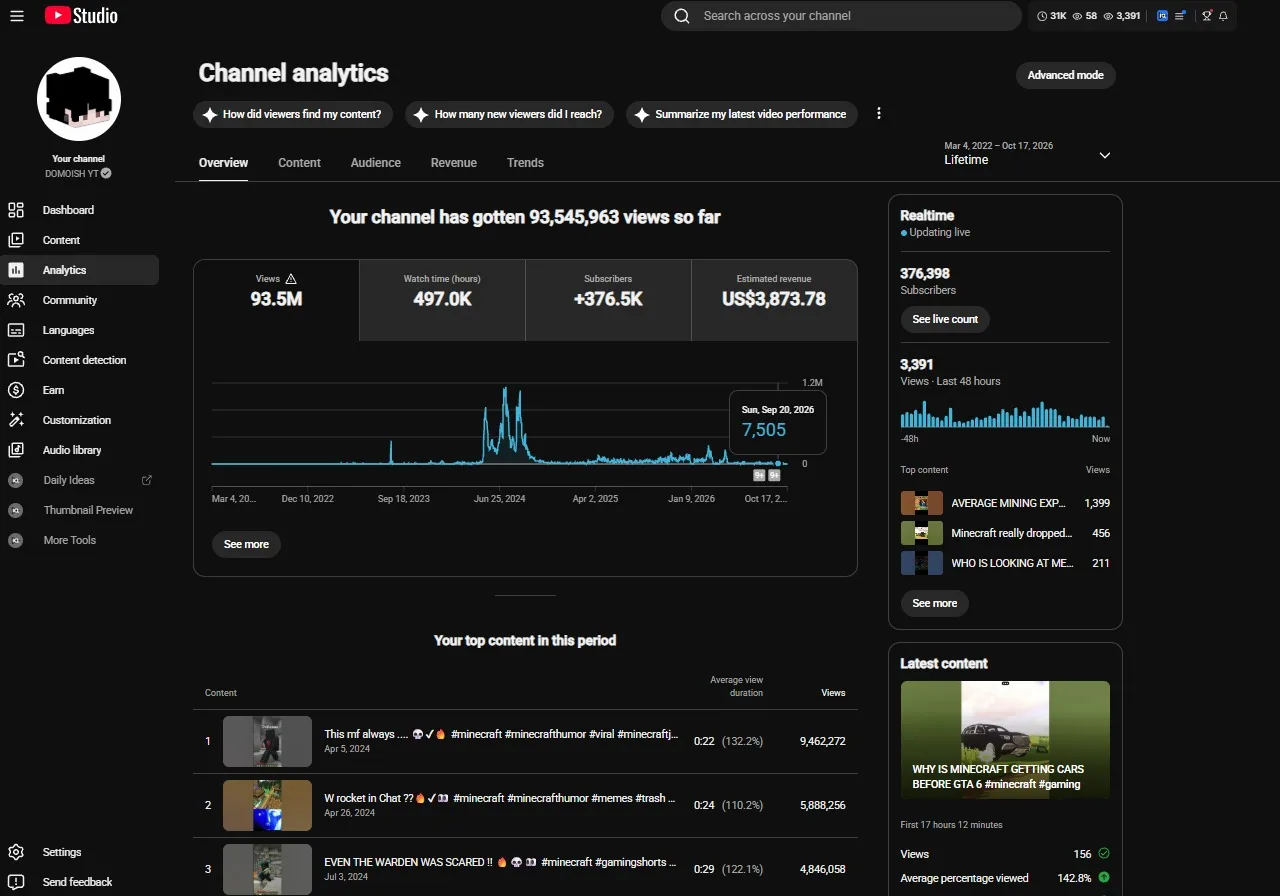Open the list icon with the blue dot
1280x896 pixels.
[1181, 16]
